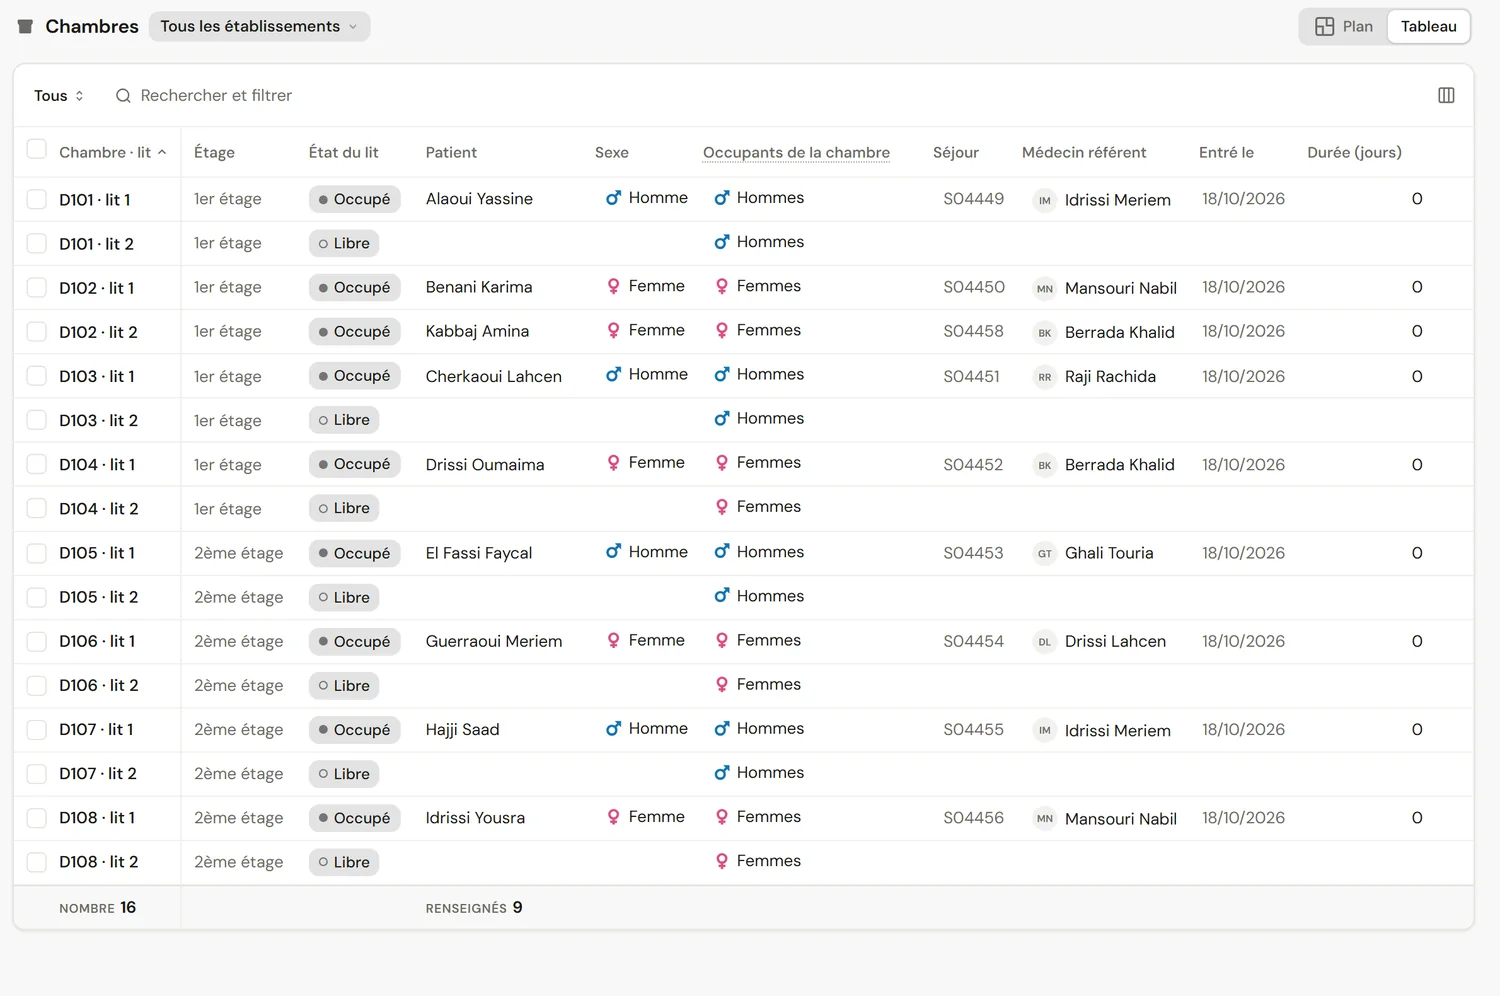Click RR avatar beside Raji Rachida
This screenshot has width=1500, height=996.
[x=1045, y=377]
